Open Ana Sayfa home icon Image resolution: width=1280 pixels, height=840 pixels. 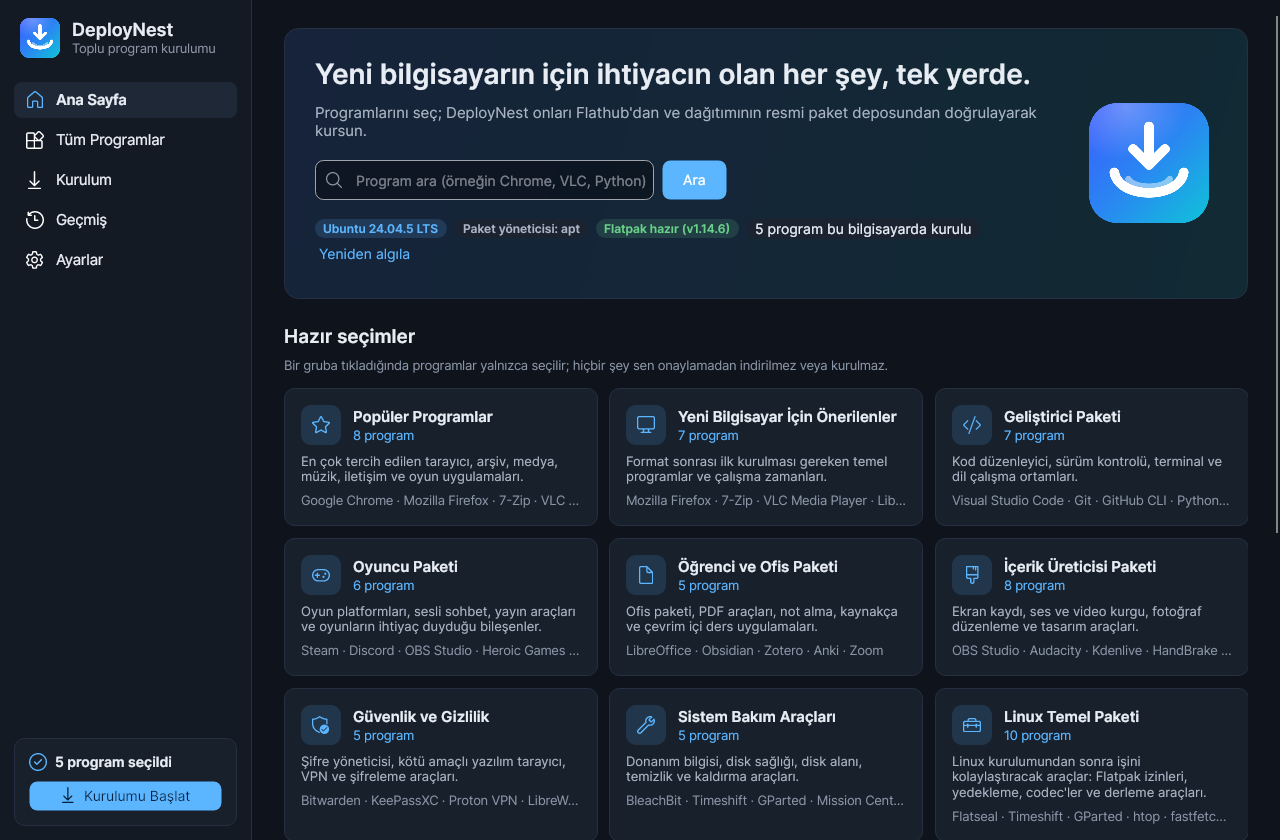(35, 100)
